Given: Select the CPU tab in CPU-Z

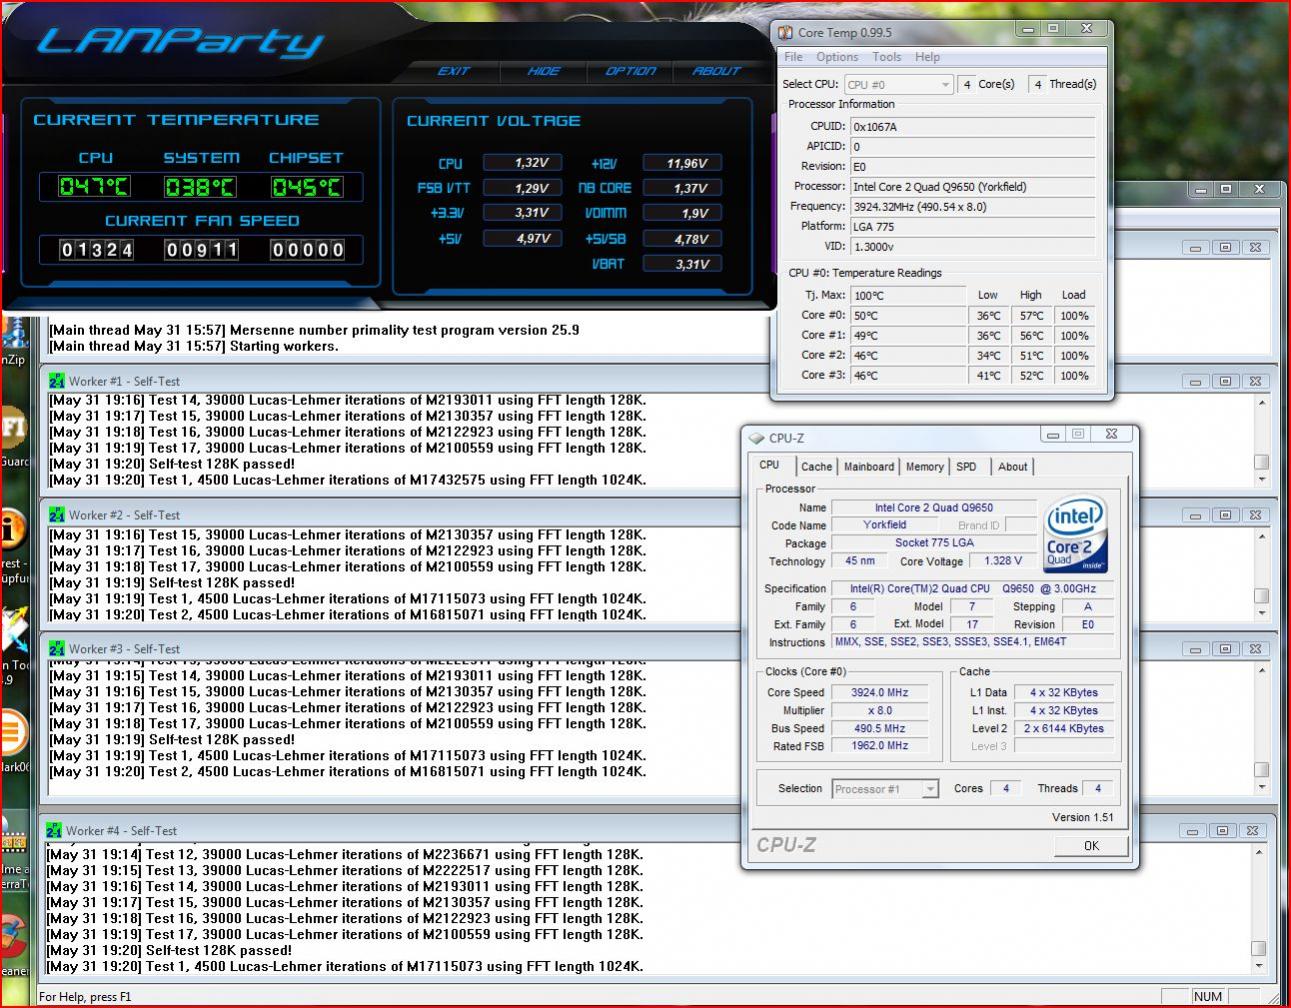Looking at the screenshot, I should tap(769, 465).
